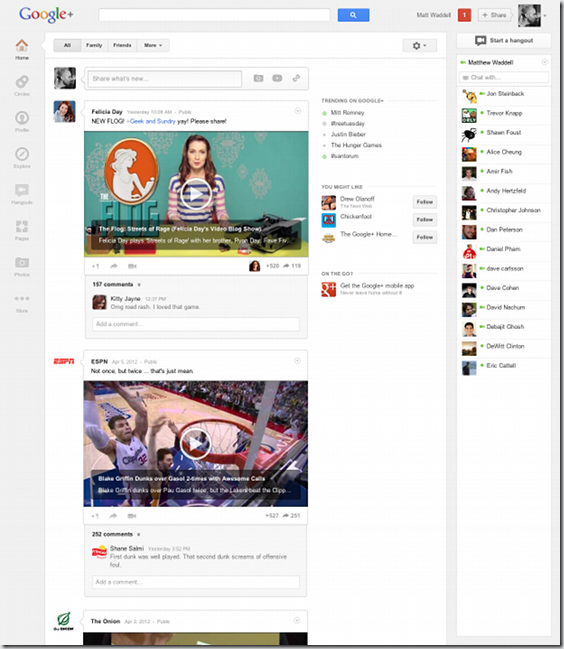564x649 pixels.
Task: Plus-one the ESPN post
Action: (x=95, y=516)
